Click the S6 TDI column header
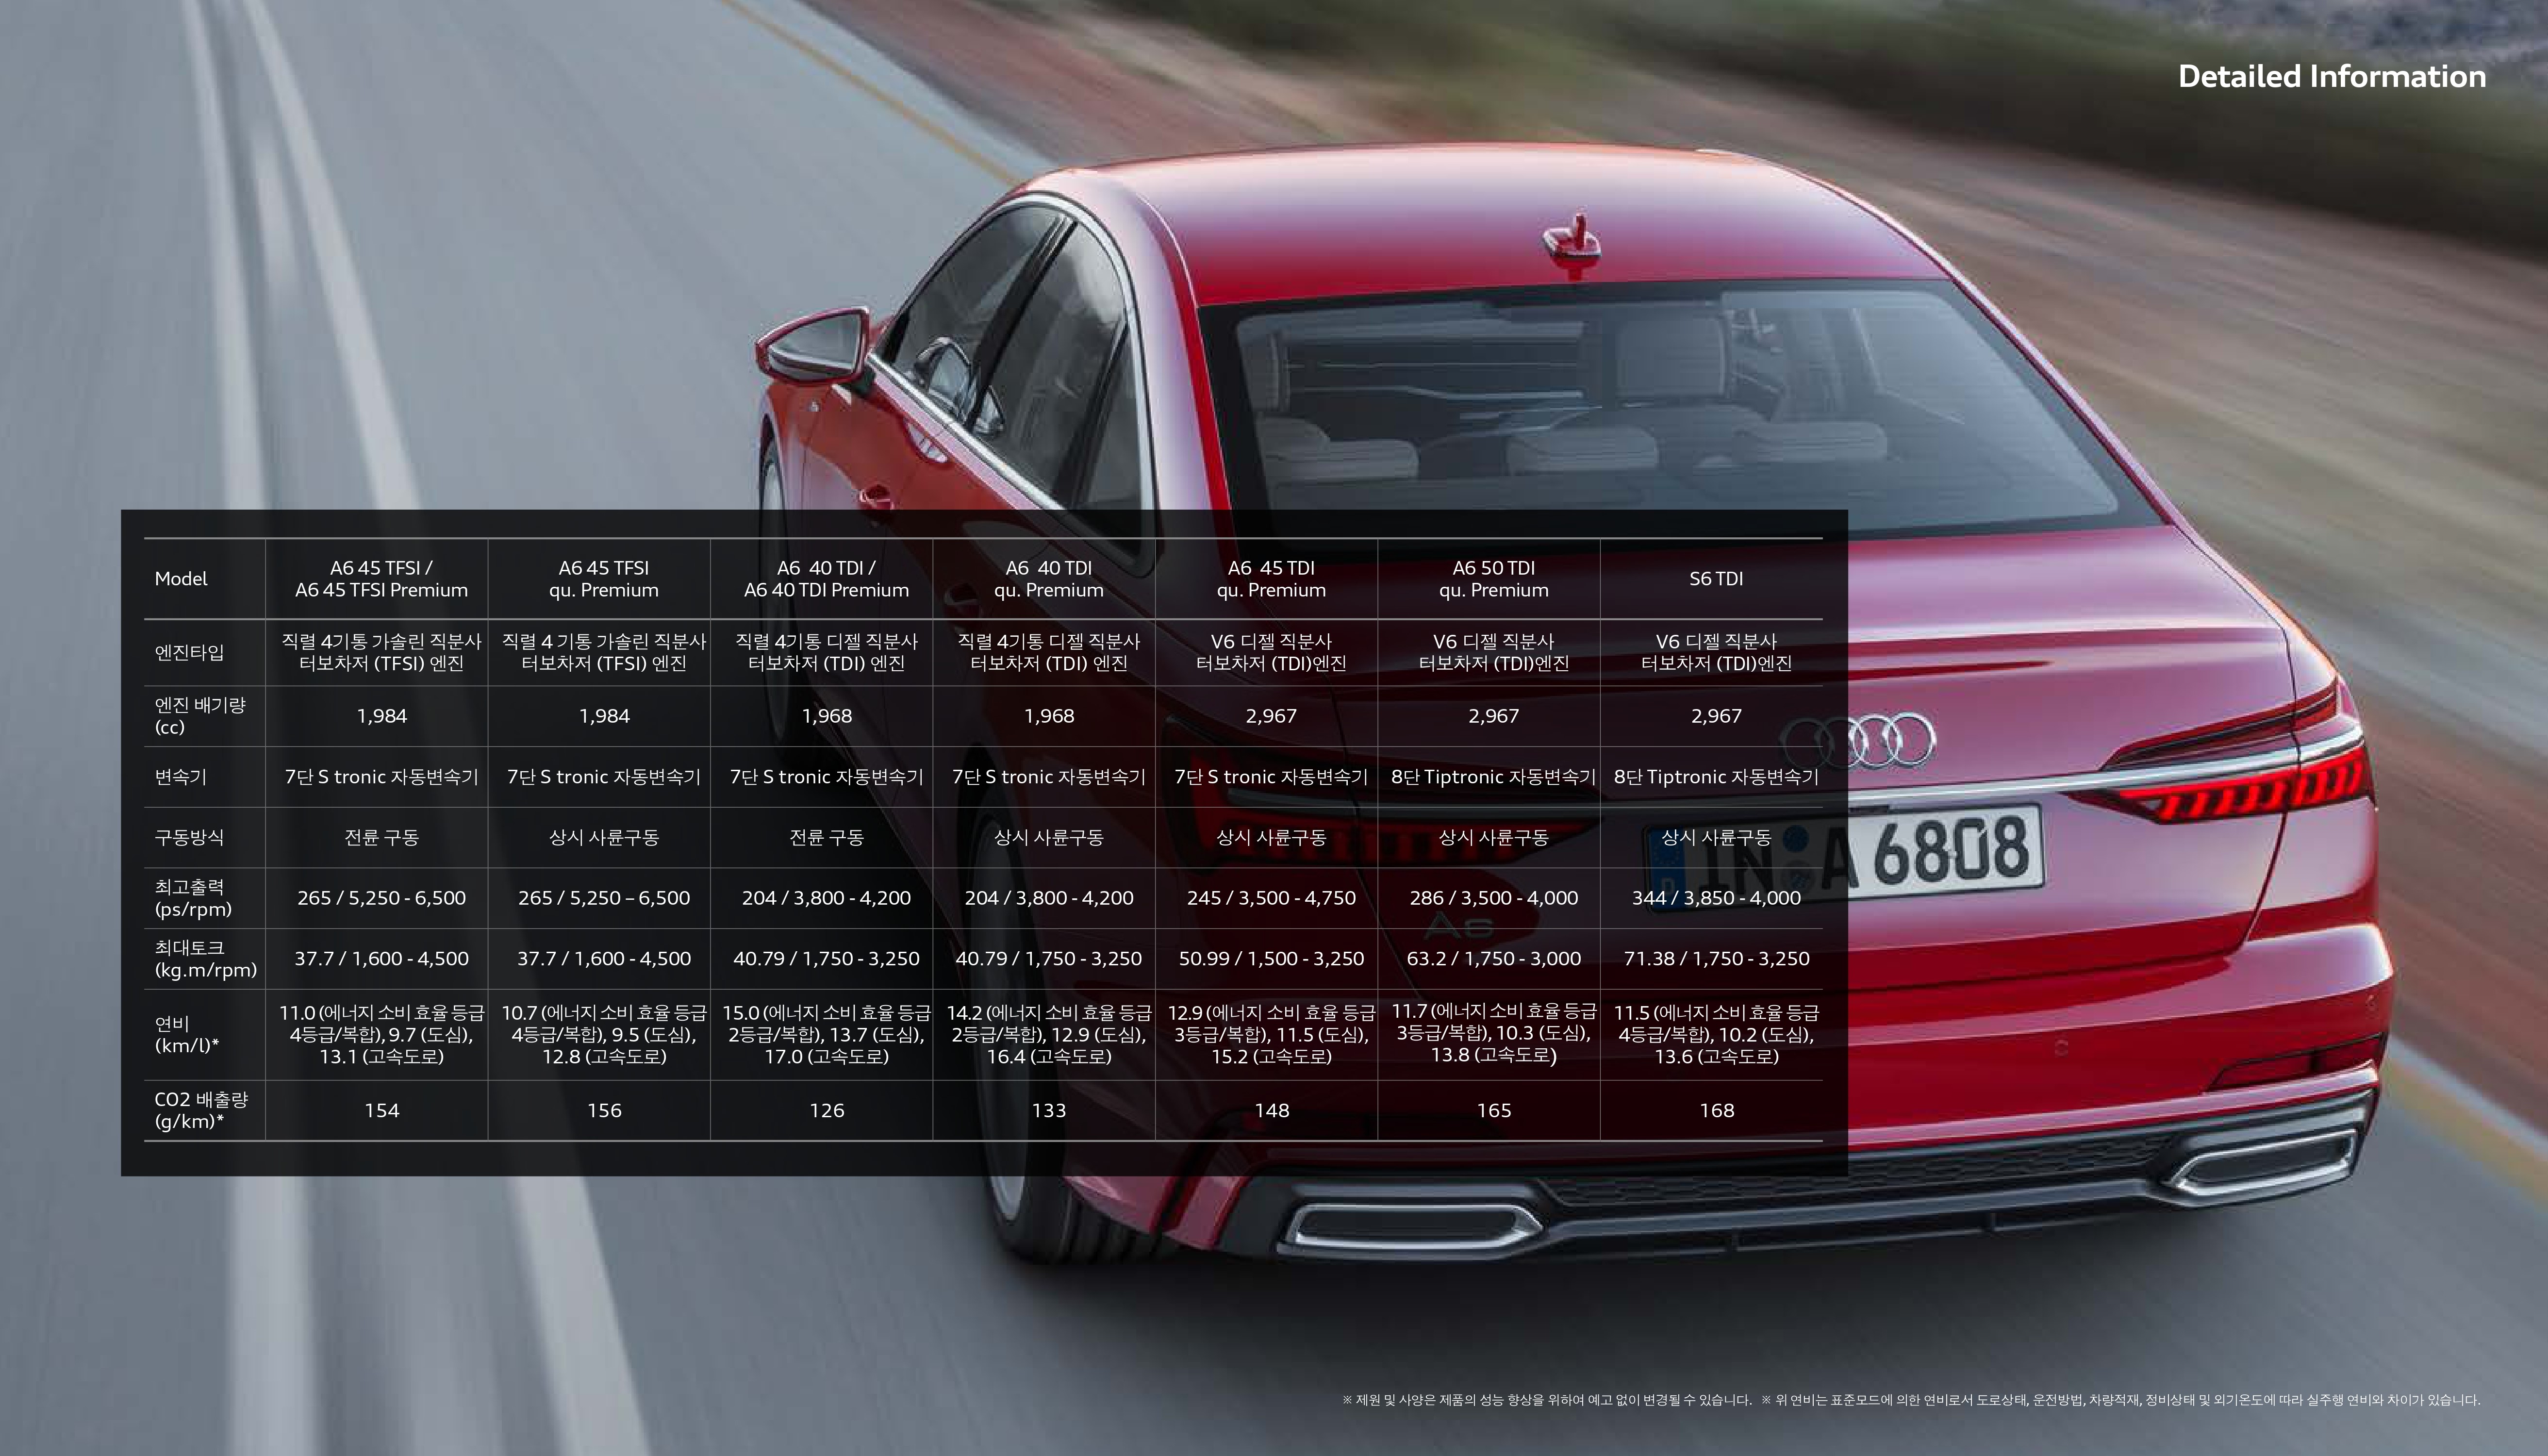This screenshot has height=1456, width=2548. pyautogui.click(x=1715, y=579)
